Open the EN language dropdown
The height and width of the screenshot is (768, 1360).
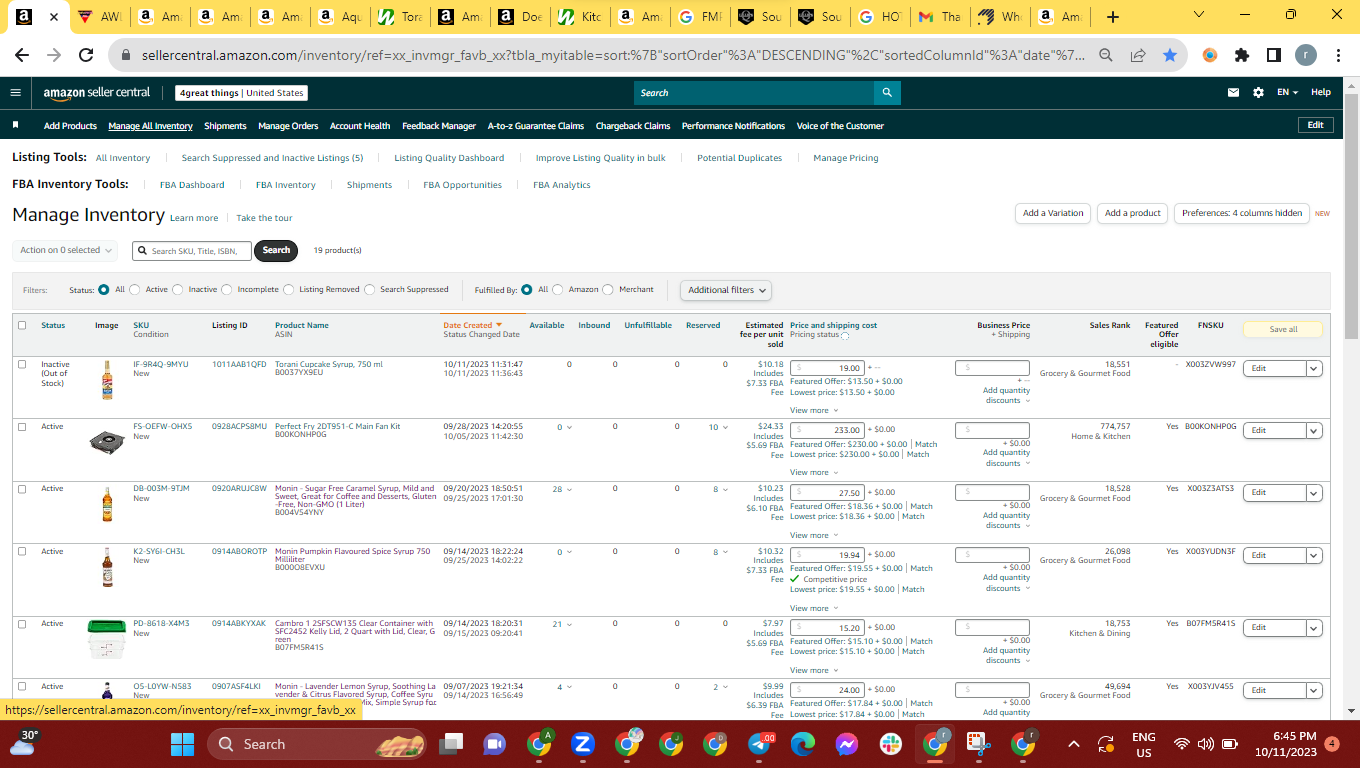(x=1287, y=92)
